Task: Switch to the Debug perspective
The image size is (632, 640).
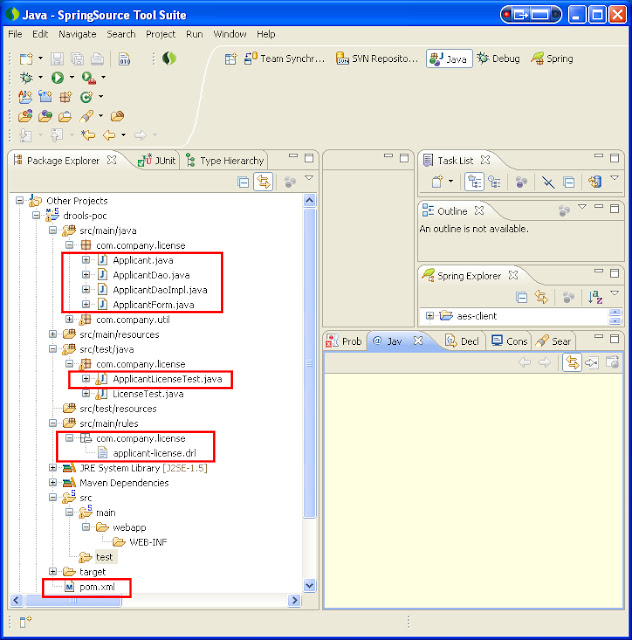Action: [499, 59]
